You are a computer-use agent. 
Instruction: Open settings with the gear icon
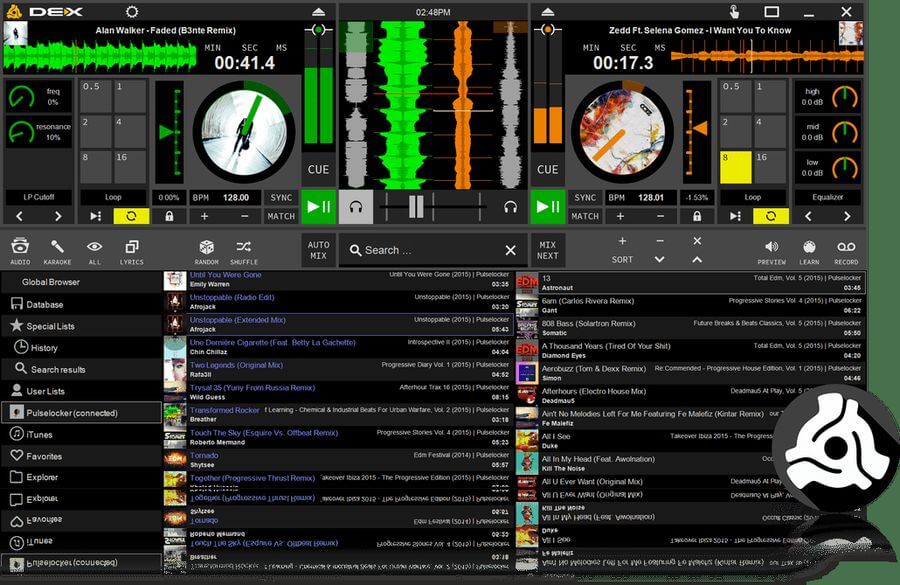click(x=132, y=11)
